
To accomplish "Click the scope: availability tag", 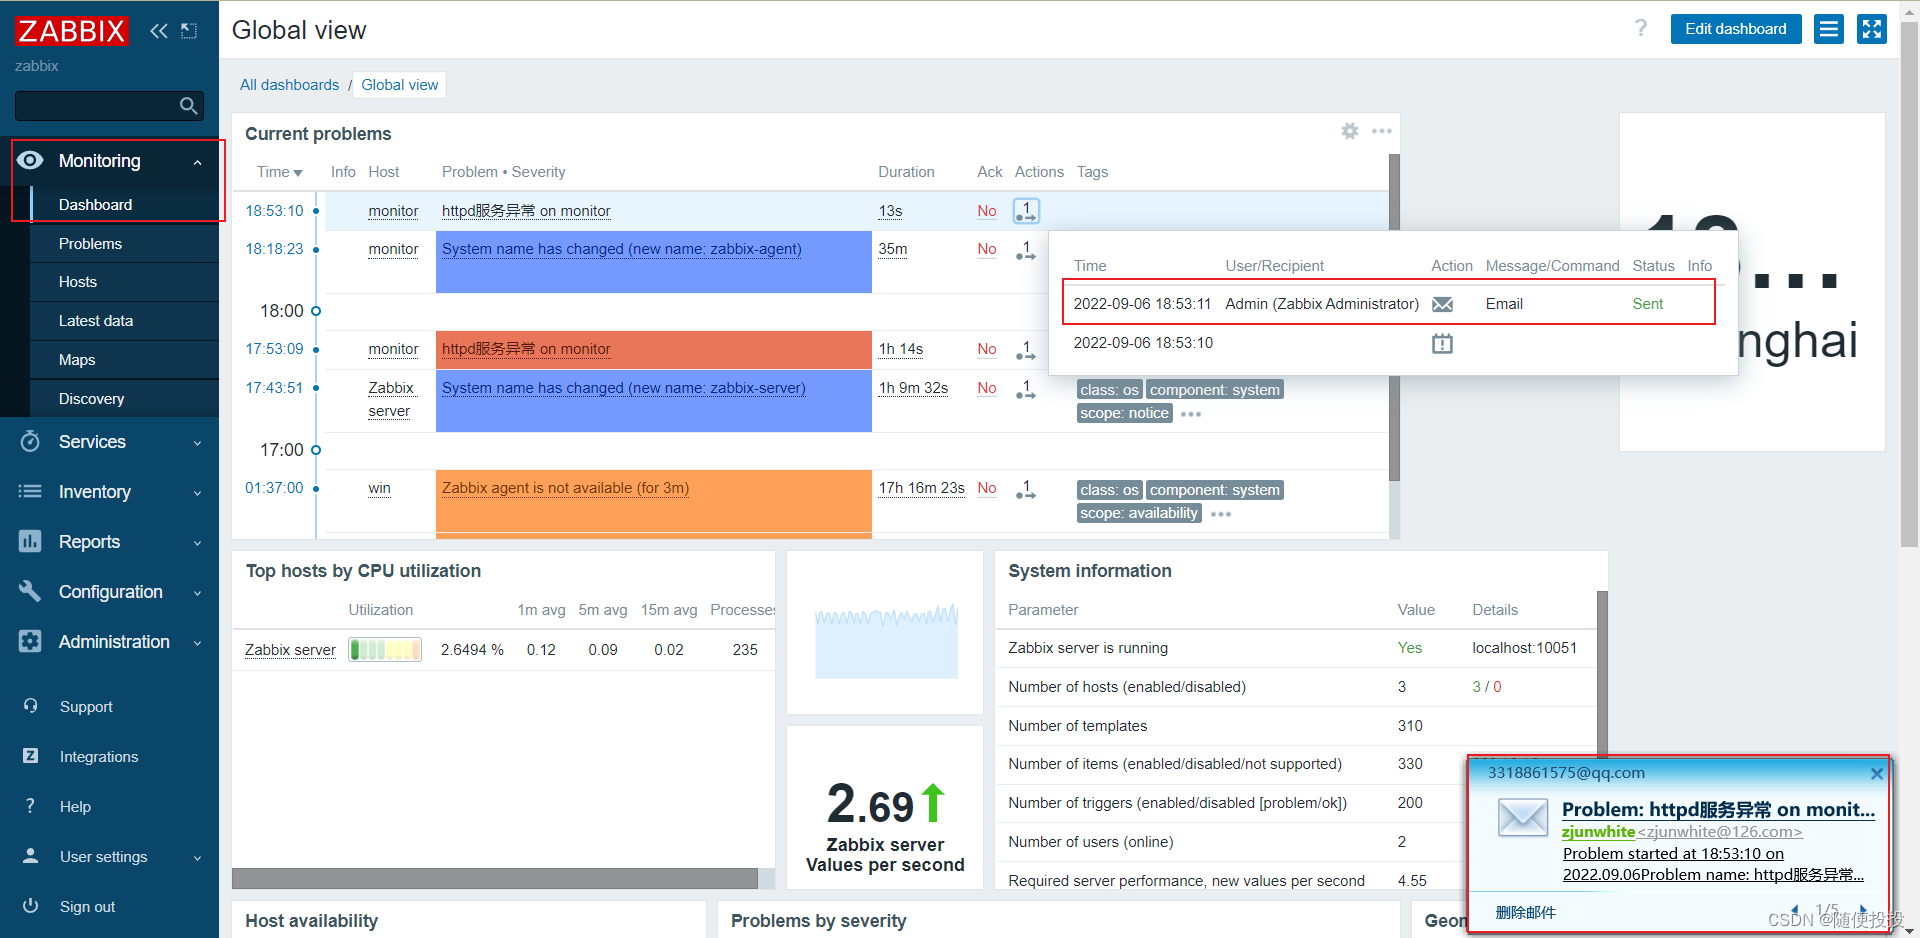I will point(1138,513).
